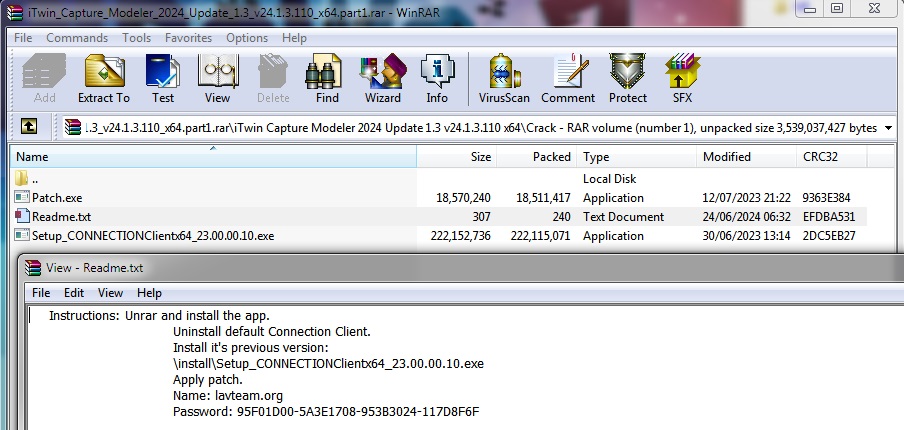Click the Protect archive icon
904x430 pixels.
coord(628,79)
